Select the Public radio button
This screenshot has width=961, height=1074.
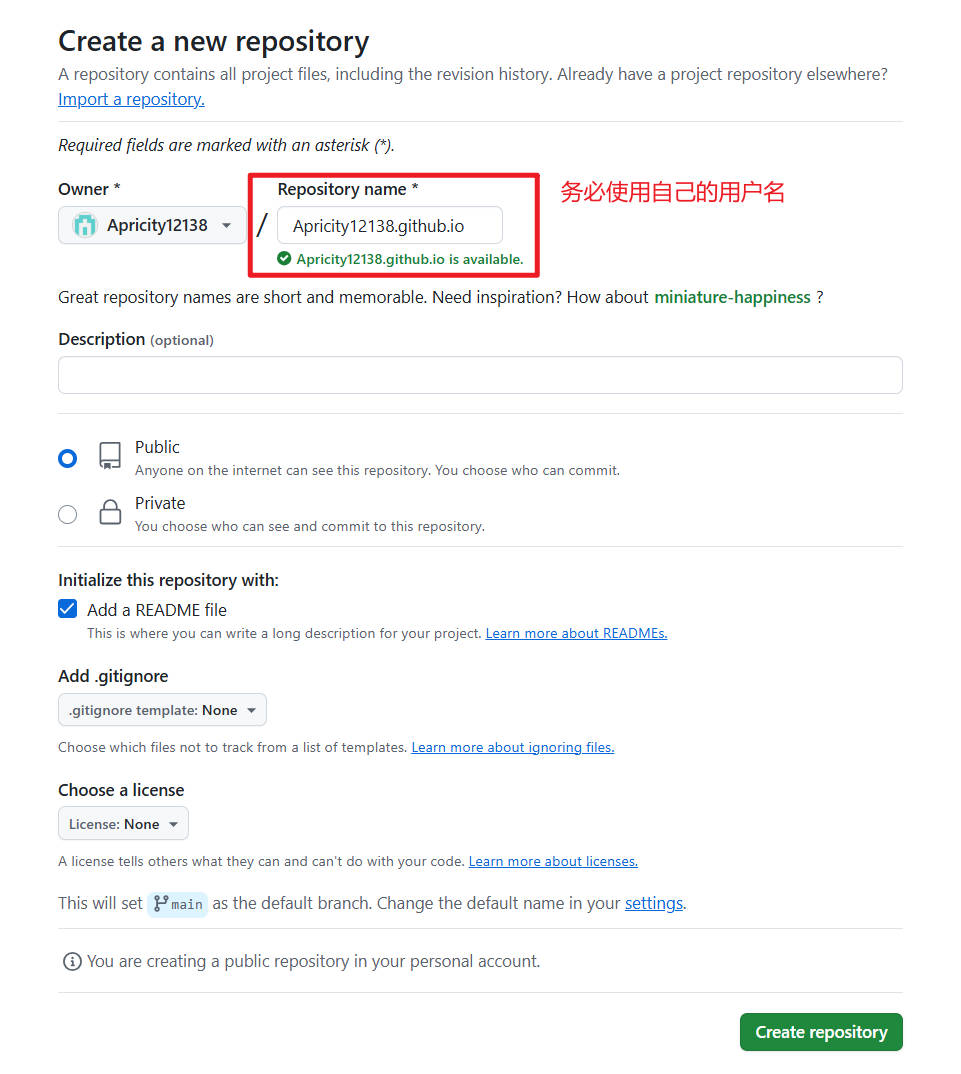[x=67, y=457]
